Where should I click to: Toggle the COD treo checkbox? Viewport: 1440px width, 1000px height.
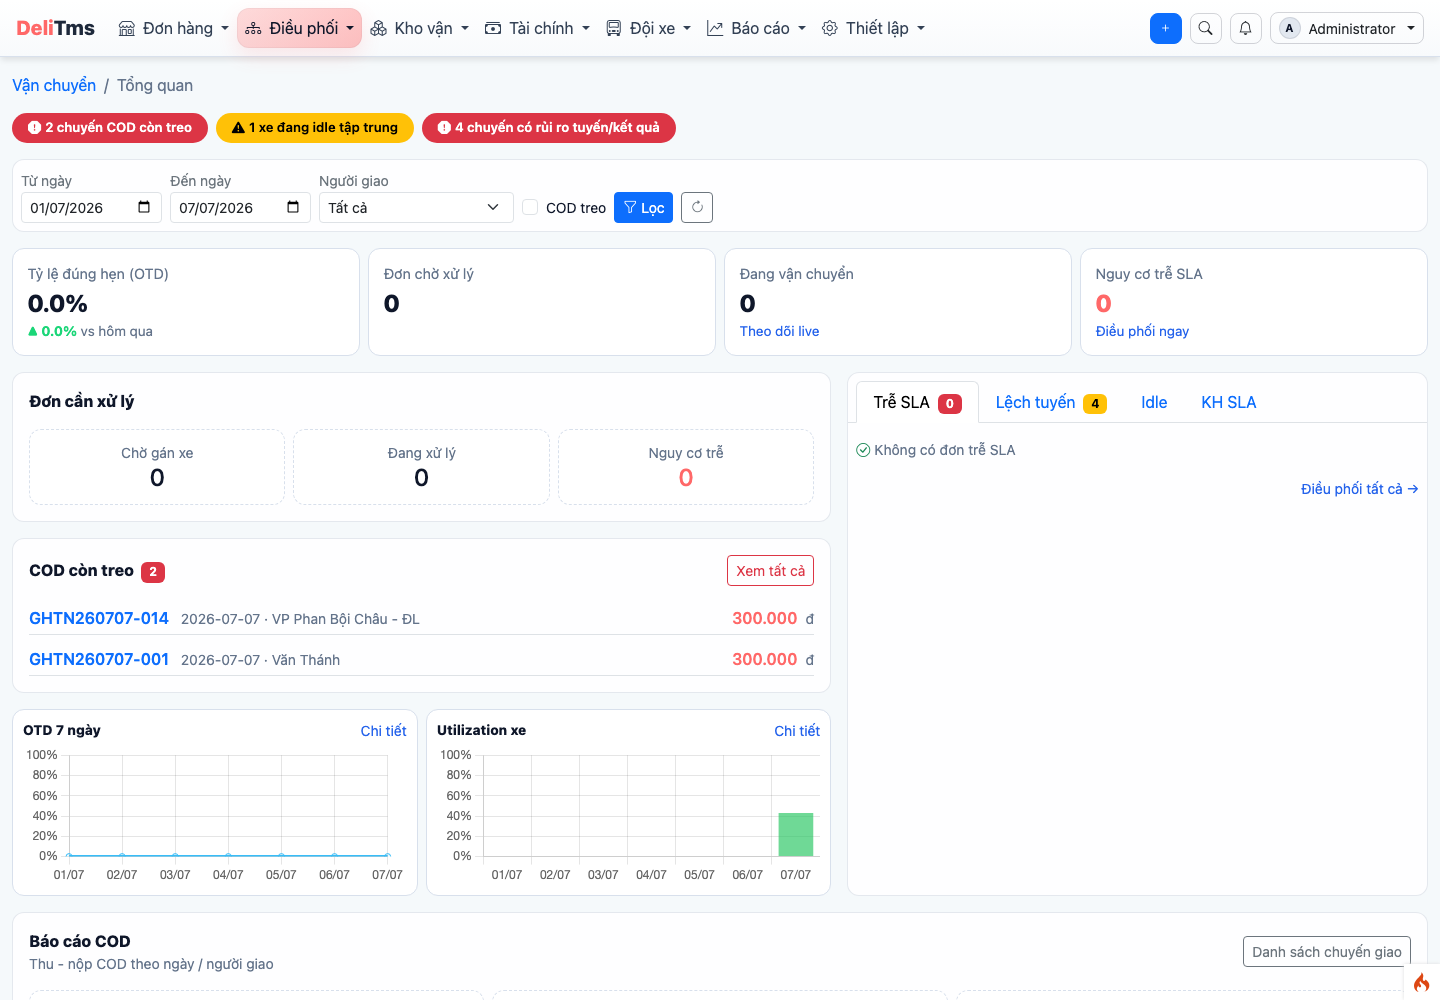(x=530, y=207)
